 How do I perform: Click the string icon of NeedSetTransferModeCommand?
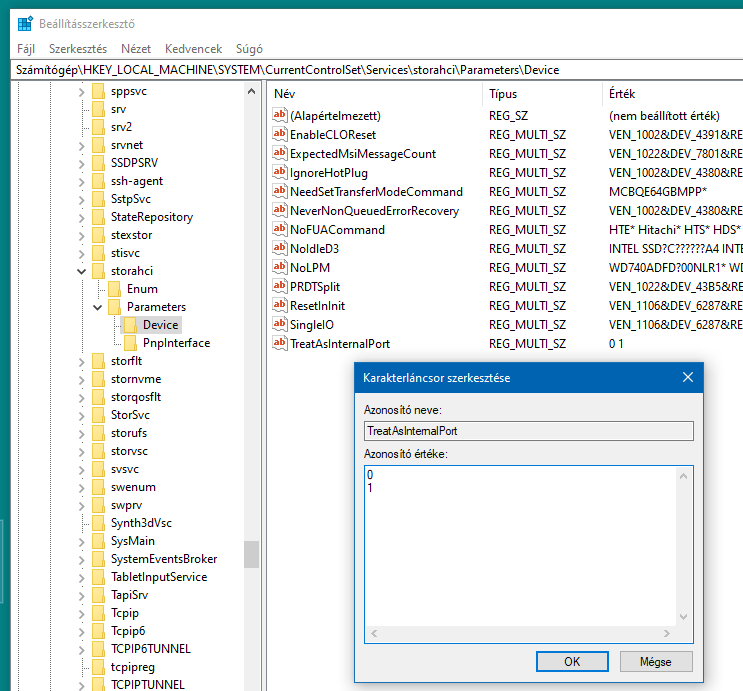tap(280, 191)
